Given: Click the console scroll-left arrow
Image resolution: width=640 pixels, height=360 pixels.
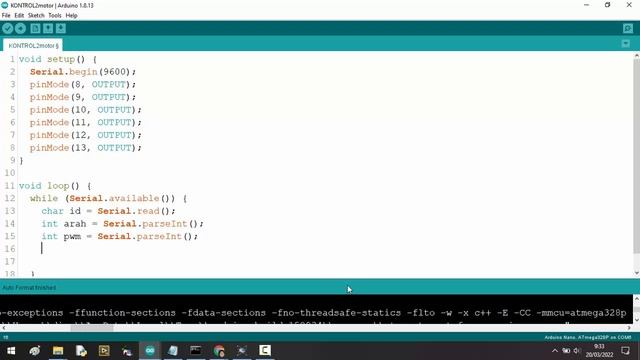Looking at the screenshot, I should point(3,328).
